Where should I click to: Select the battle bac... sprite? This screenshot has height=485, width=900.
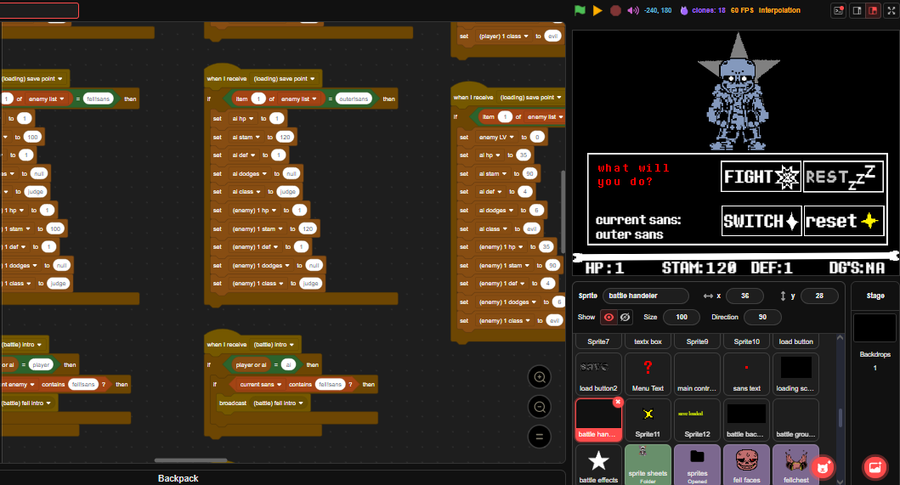pyautogui.click(x=746, y=420)
